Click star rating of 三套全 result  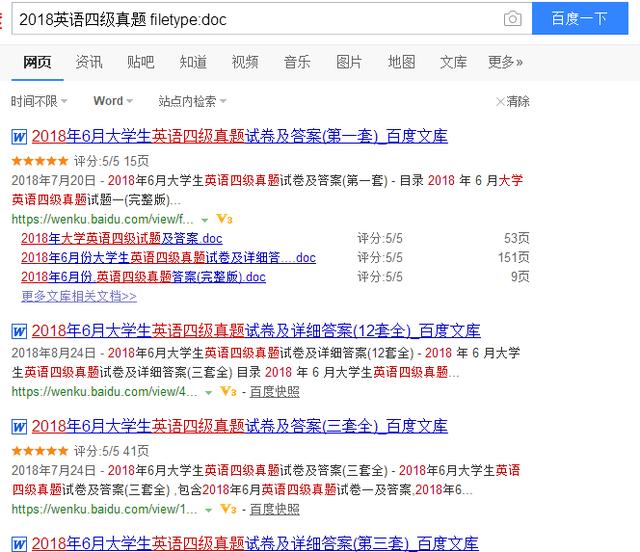[x=40, y=451]
